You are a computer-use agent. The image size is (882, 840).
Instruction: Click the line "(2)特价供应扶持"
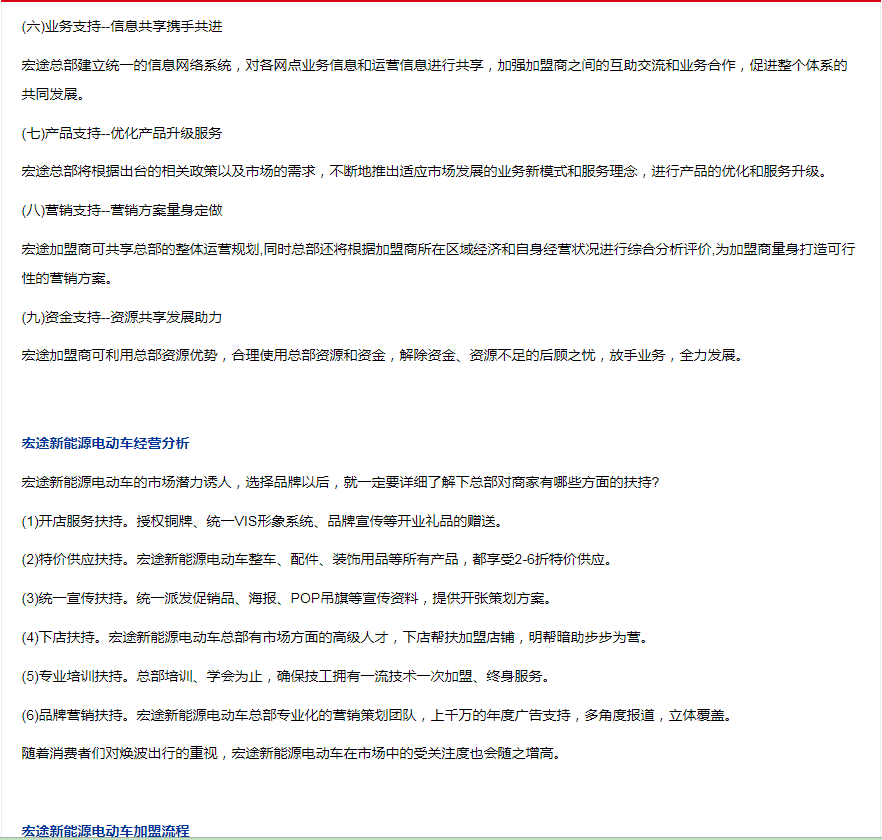pyautogui.click(x=318, y=560)
